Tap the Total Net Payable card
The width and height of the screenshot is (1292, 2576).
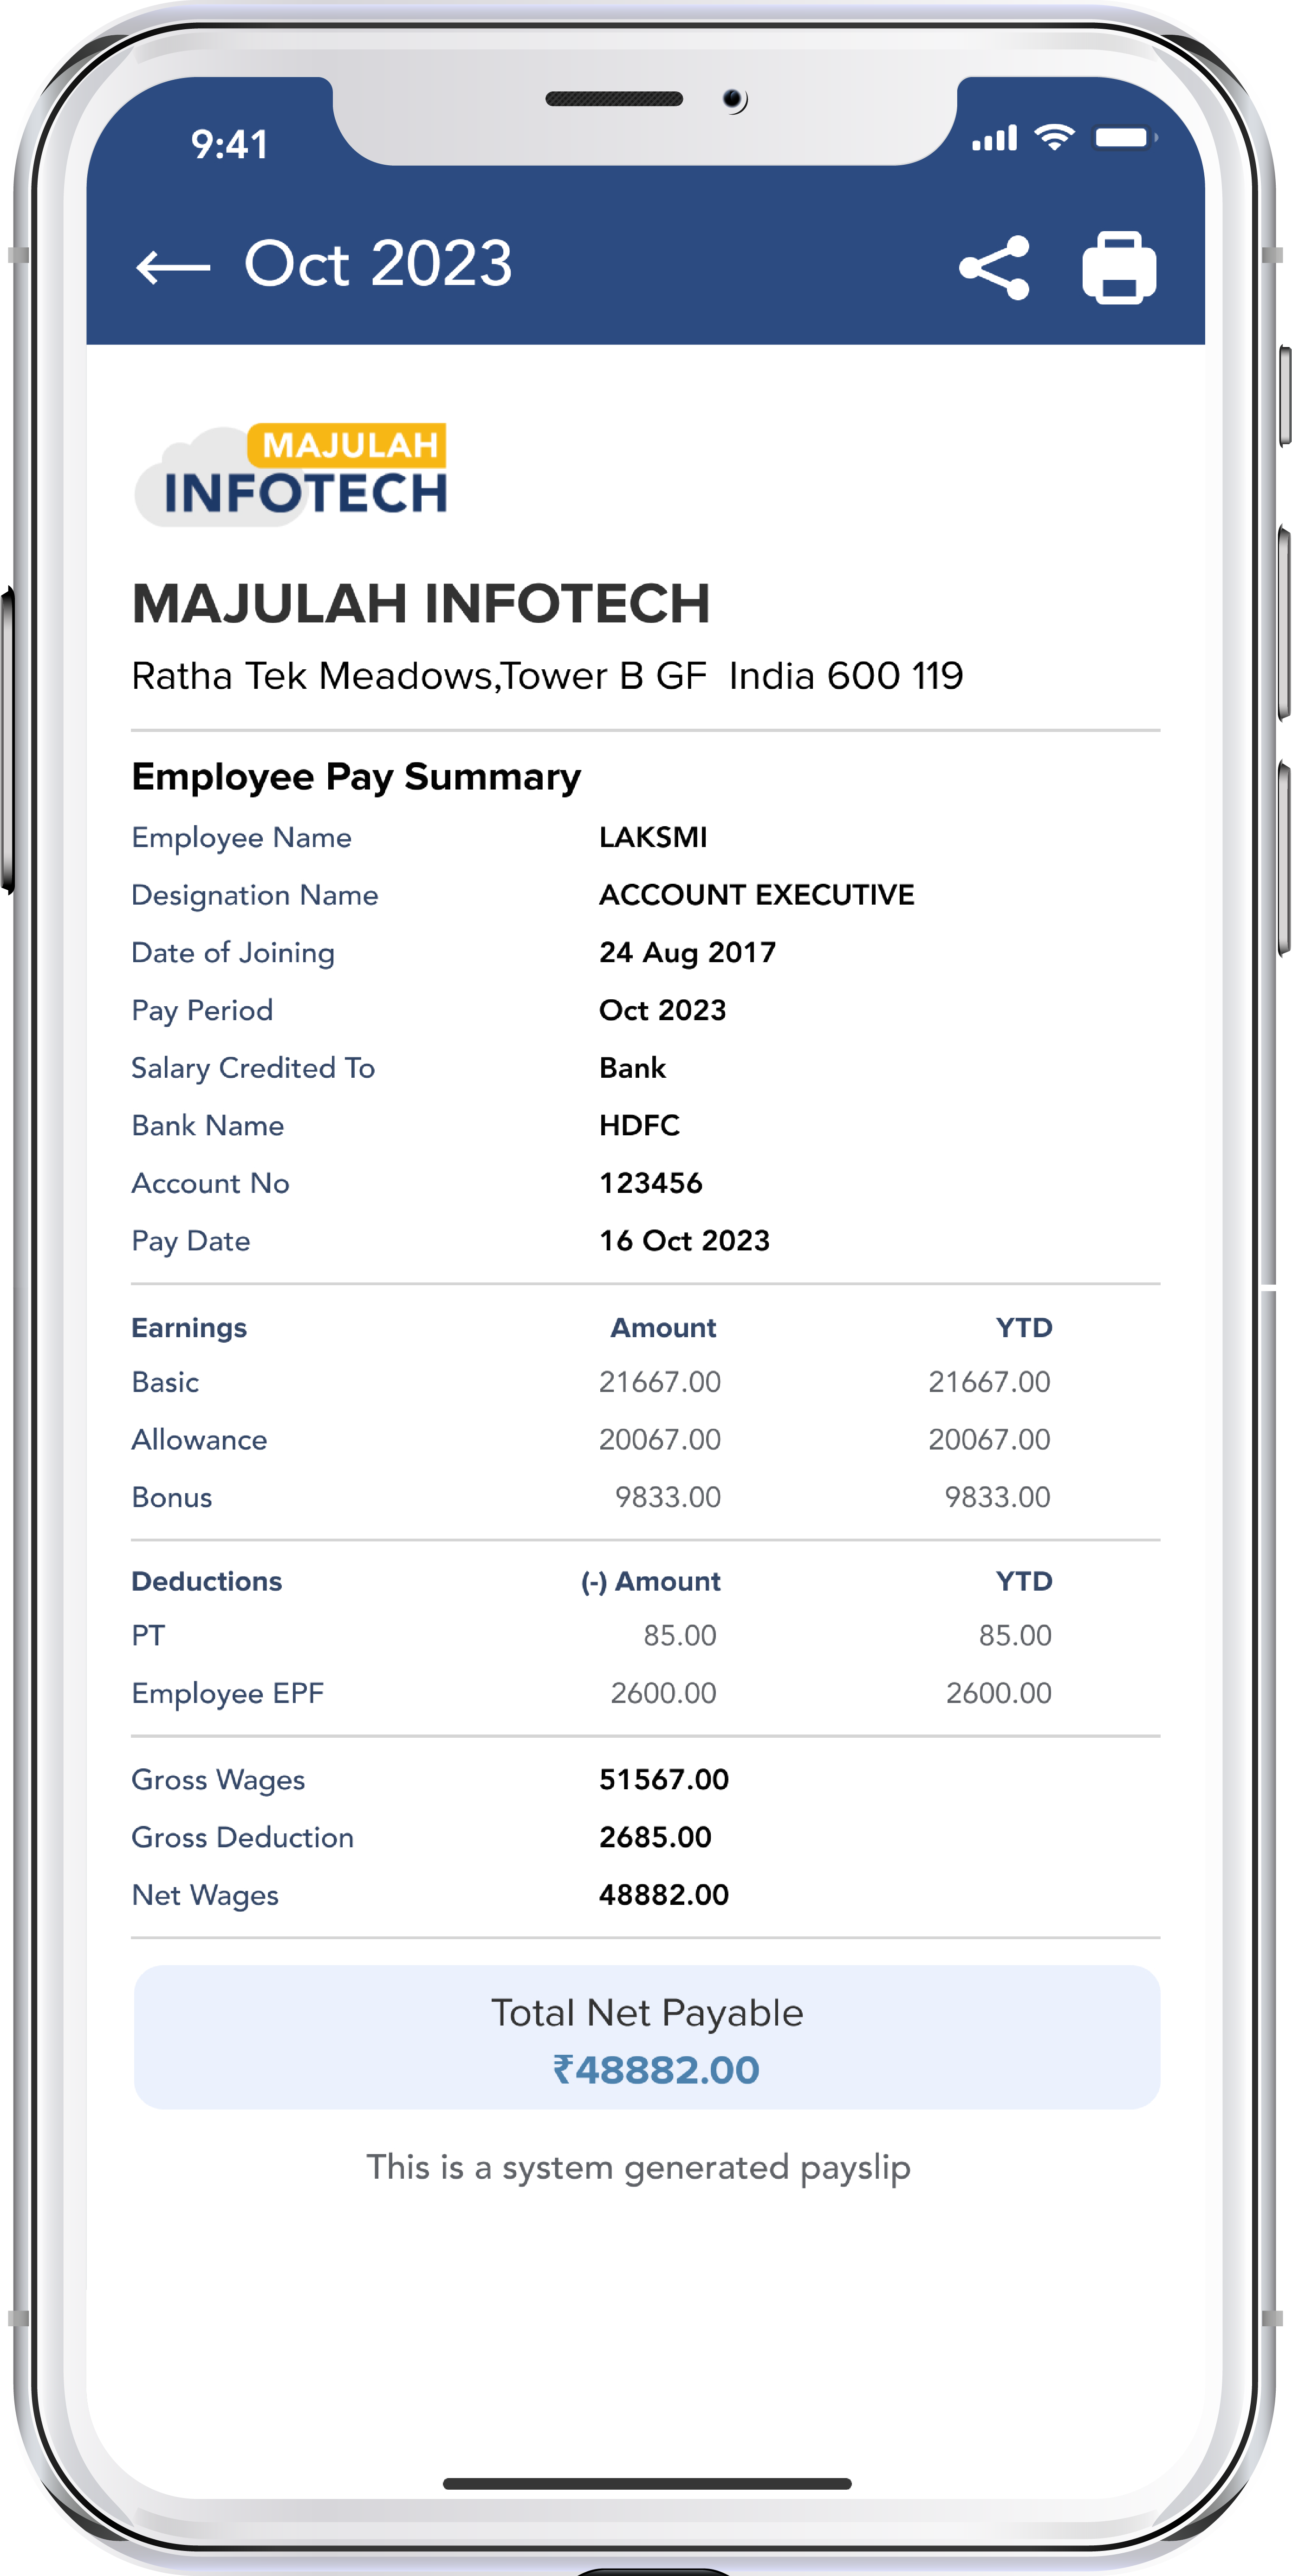pos(646,2036)
